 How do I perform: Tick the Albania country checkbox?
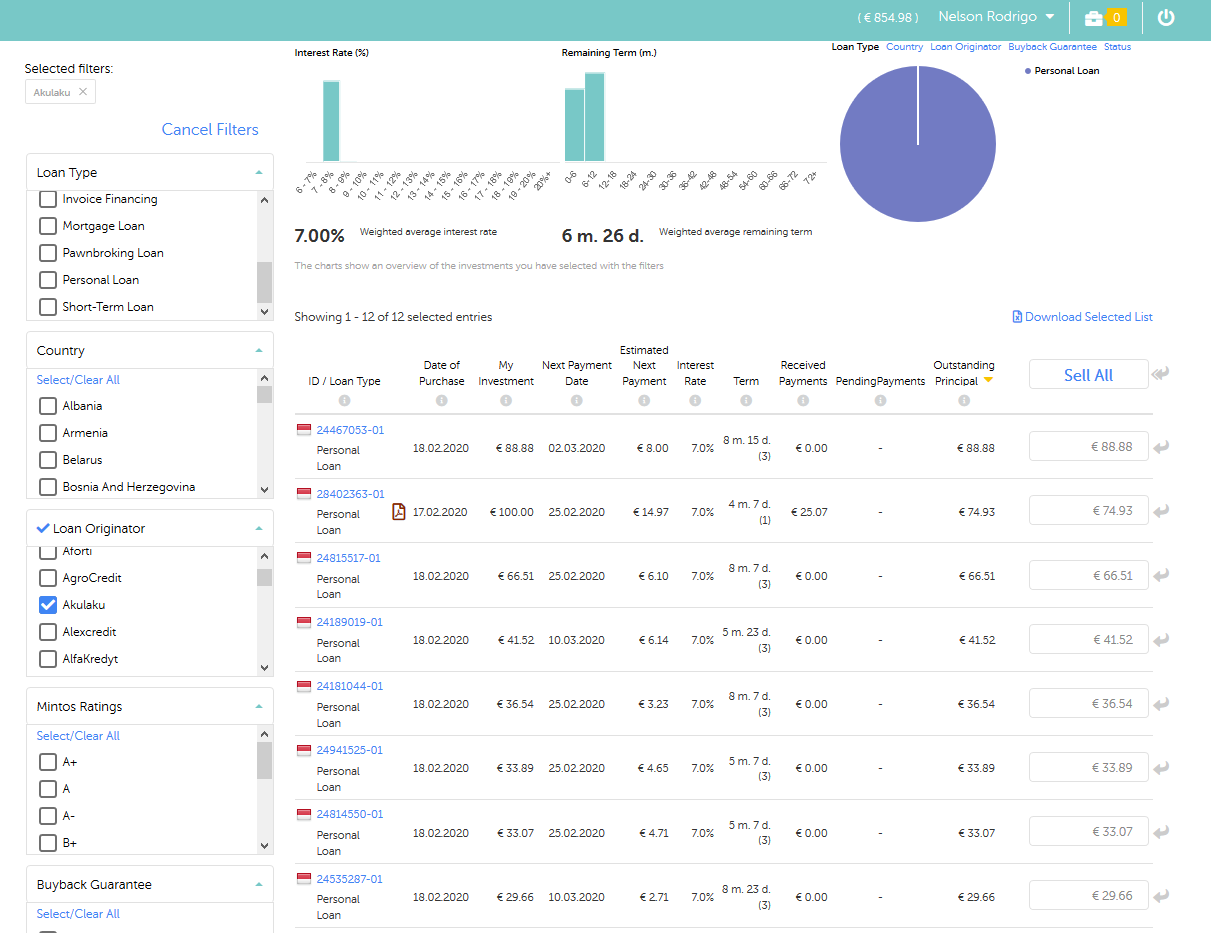coord(47,406)
